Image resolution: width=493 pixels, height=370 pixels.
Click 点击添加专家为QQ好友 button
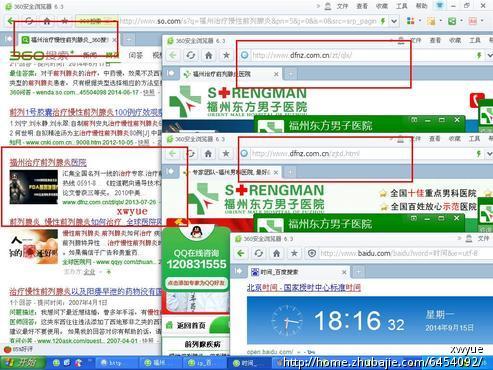coord(196,283)
